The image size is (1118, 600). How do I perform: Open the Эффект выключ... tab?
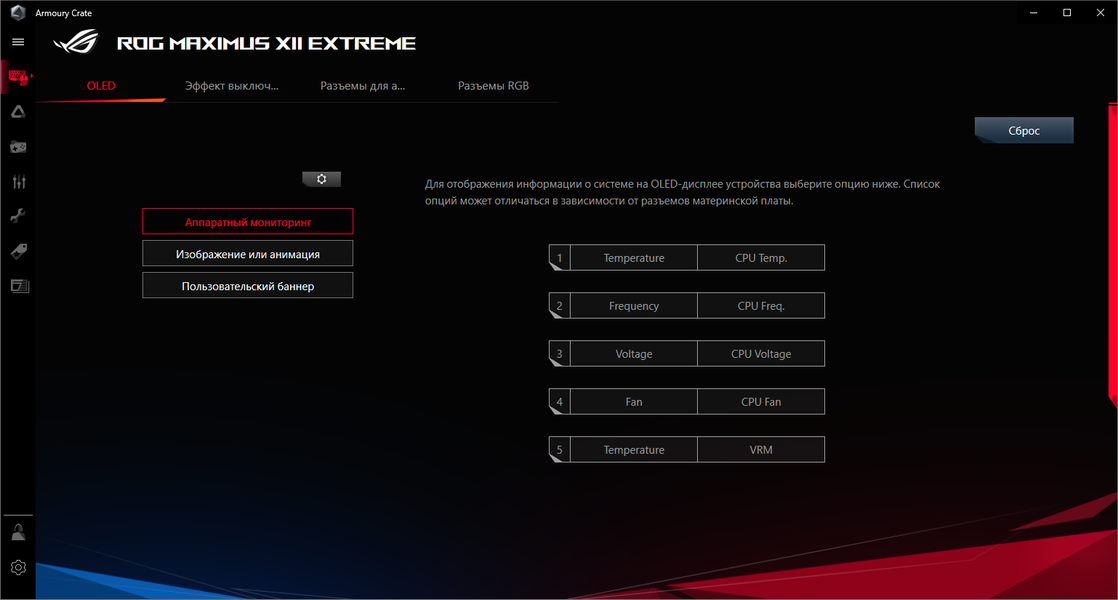(x=232, y=86)
